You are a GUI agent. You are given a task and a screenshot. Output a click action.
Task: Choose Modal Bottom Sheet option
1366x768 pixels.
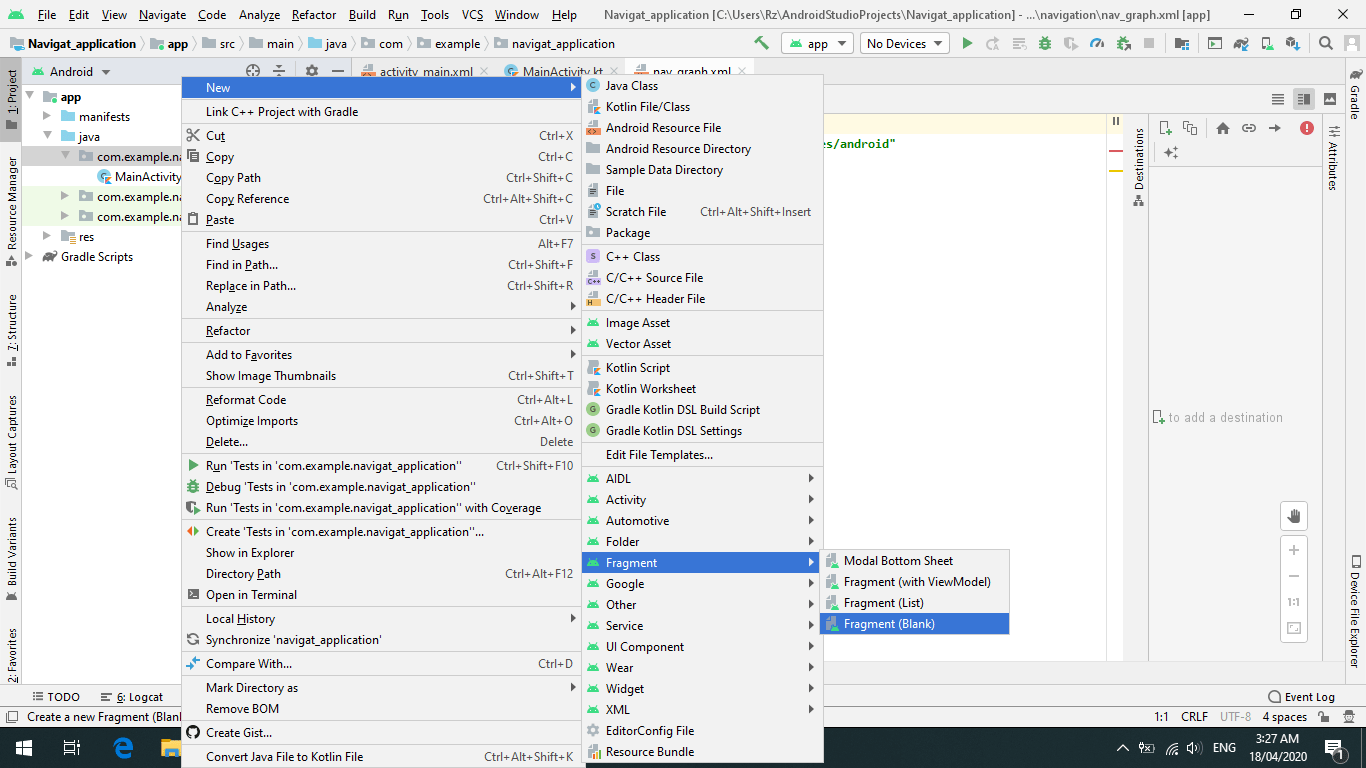pos(914,560)
